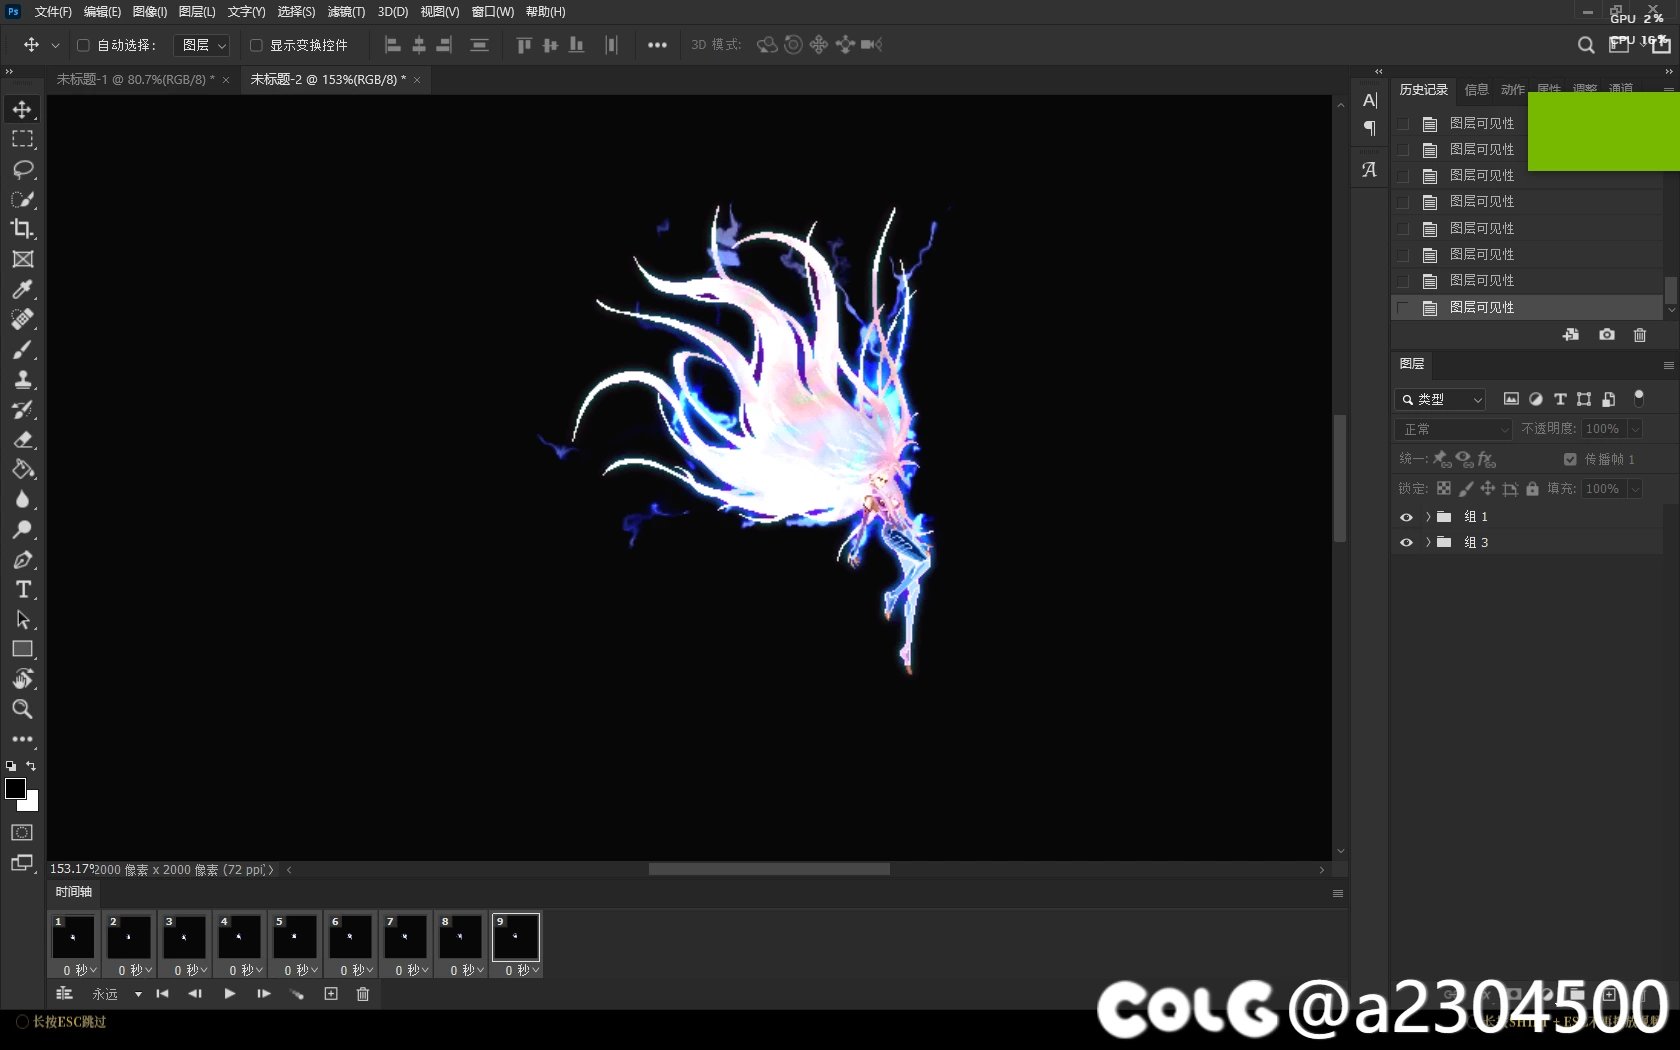
Task: Switch to document tab 未标题-1
Action: 135,79
